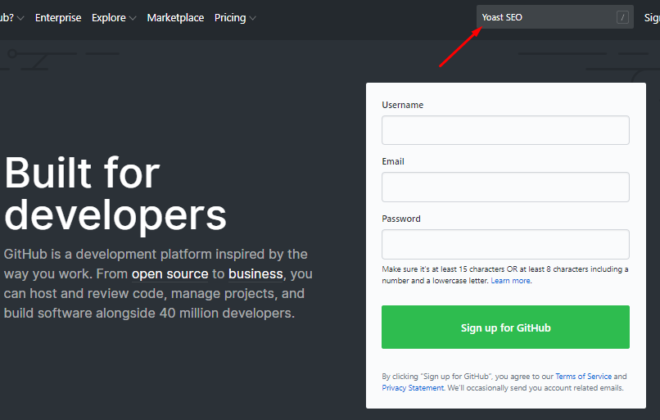The width and height of the screenshot is (660, 420).
Task: Expand the Pricing dropdown menu
Action: pyautogui.click(x=235, y=18)
